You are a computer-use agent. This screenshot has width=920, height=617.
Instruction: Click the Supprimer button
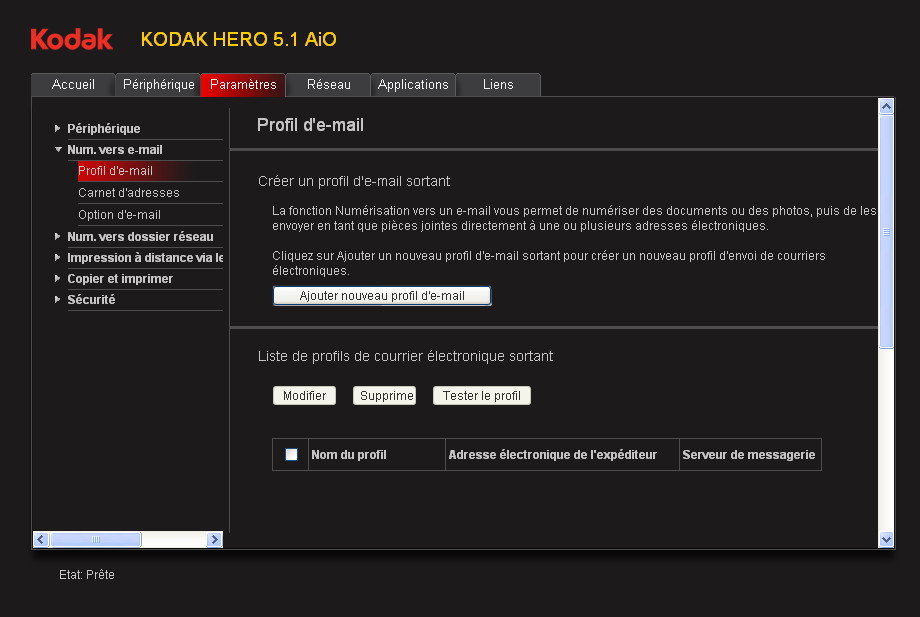(x=384, y=396)
